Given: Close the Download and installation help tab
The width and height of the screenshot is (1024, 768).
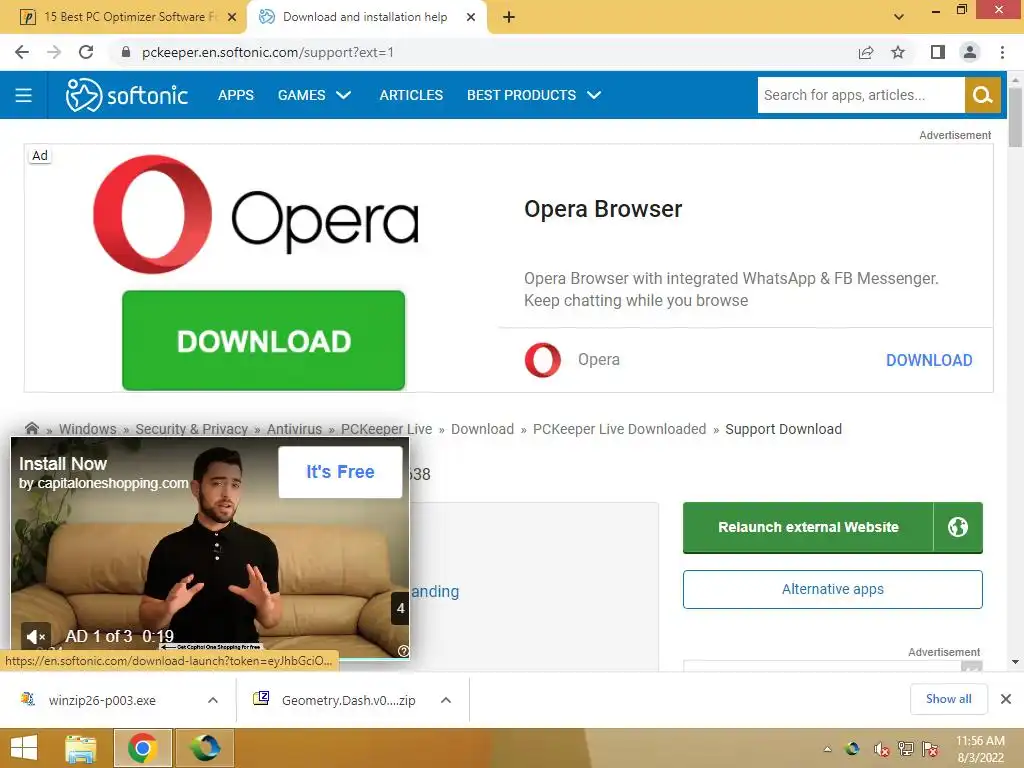Looking at the screenshot, I should [x=471, y=17].
